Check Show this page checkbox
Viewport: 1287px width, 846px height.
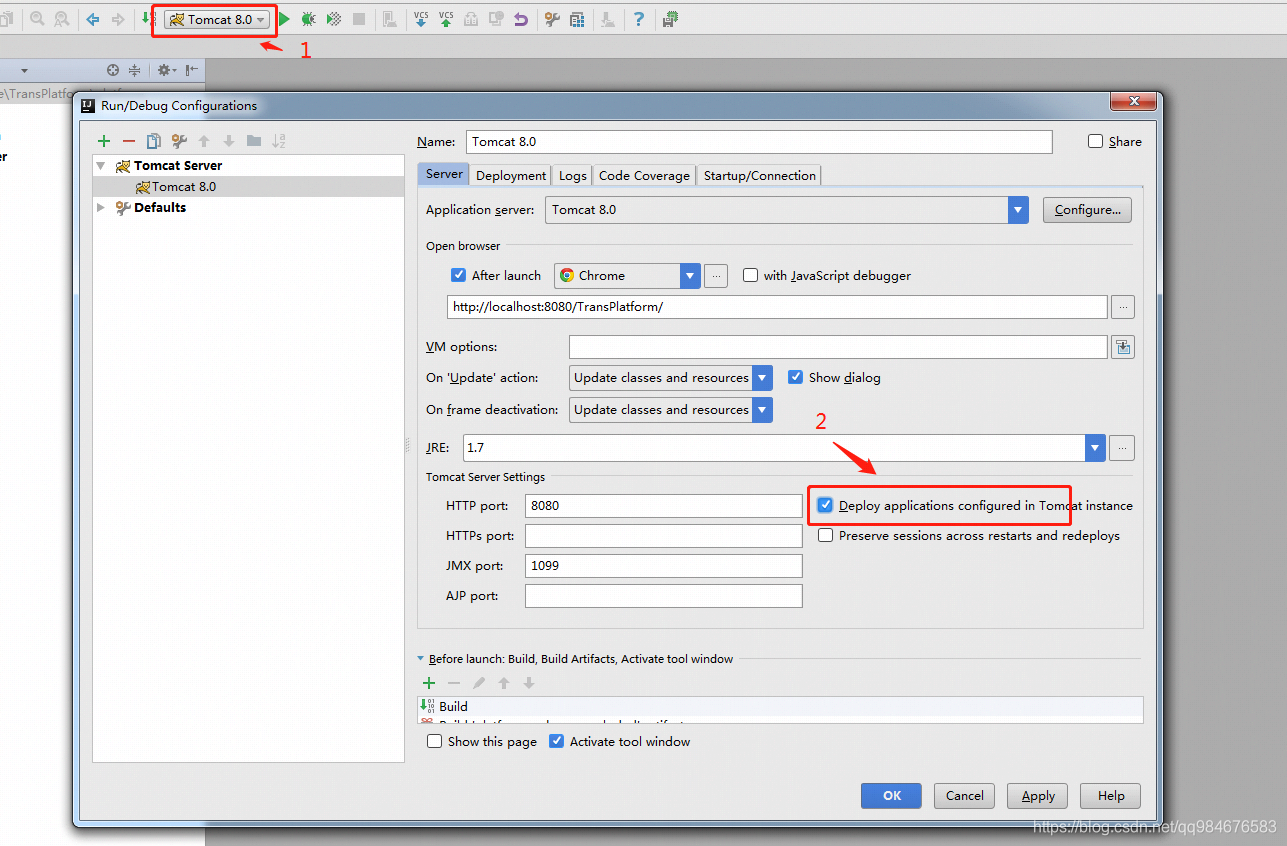(x=434, y=741)
